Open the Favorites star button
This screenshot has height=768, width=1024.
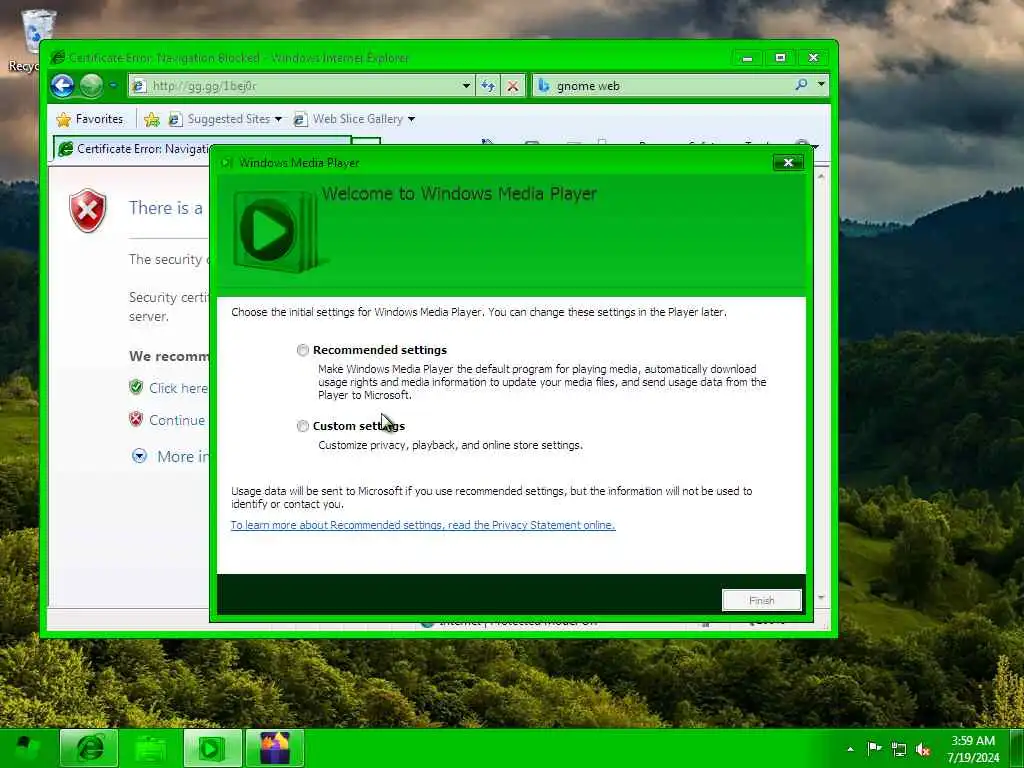pyautogui.click(x=90, y=119)
